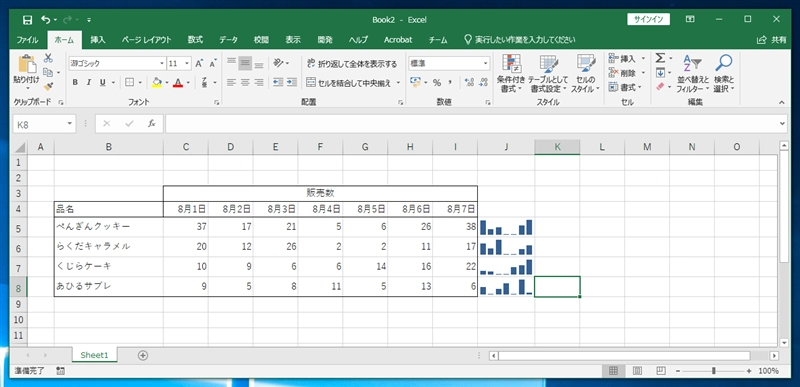The height and width of the screenshot is (387, 800).
Task: Click the Insert Function fx button
Action: click(x=152, y=123)
